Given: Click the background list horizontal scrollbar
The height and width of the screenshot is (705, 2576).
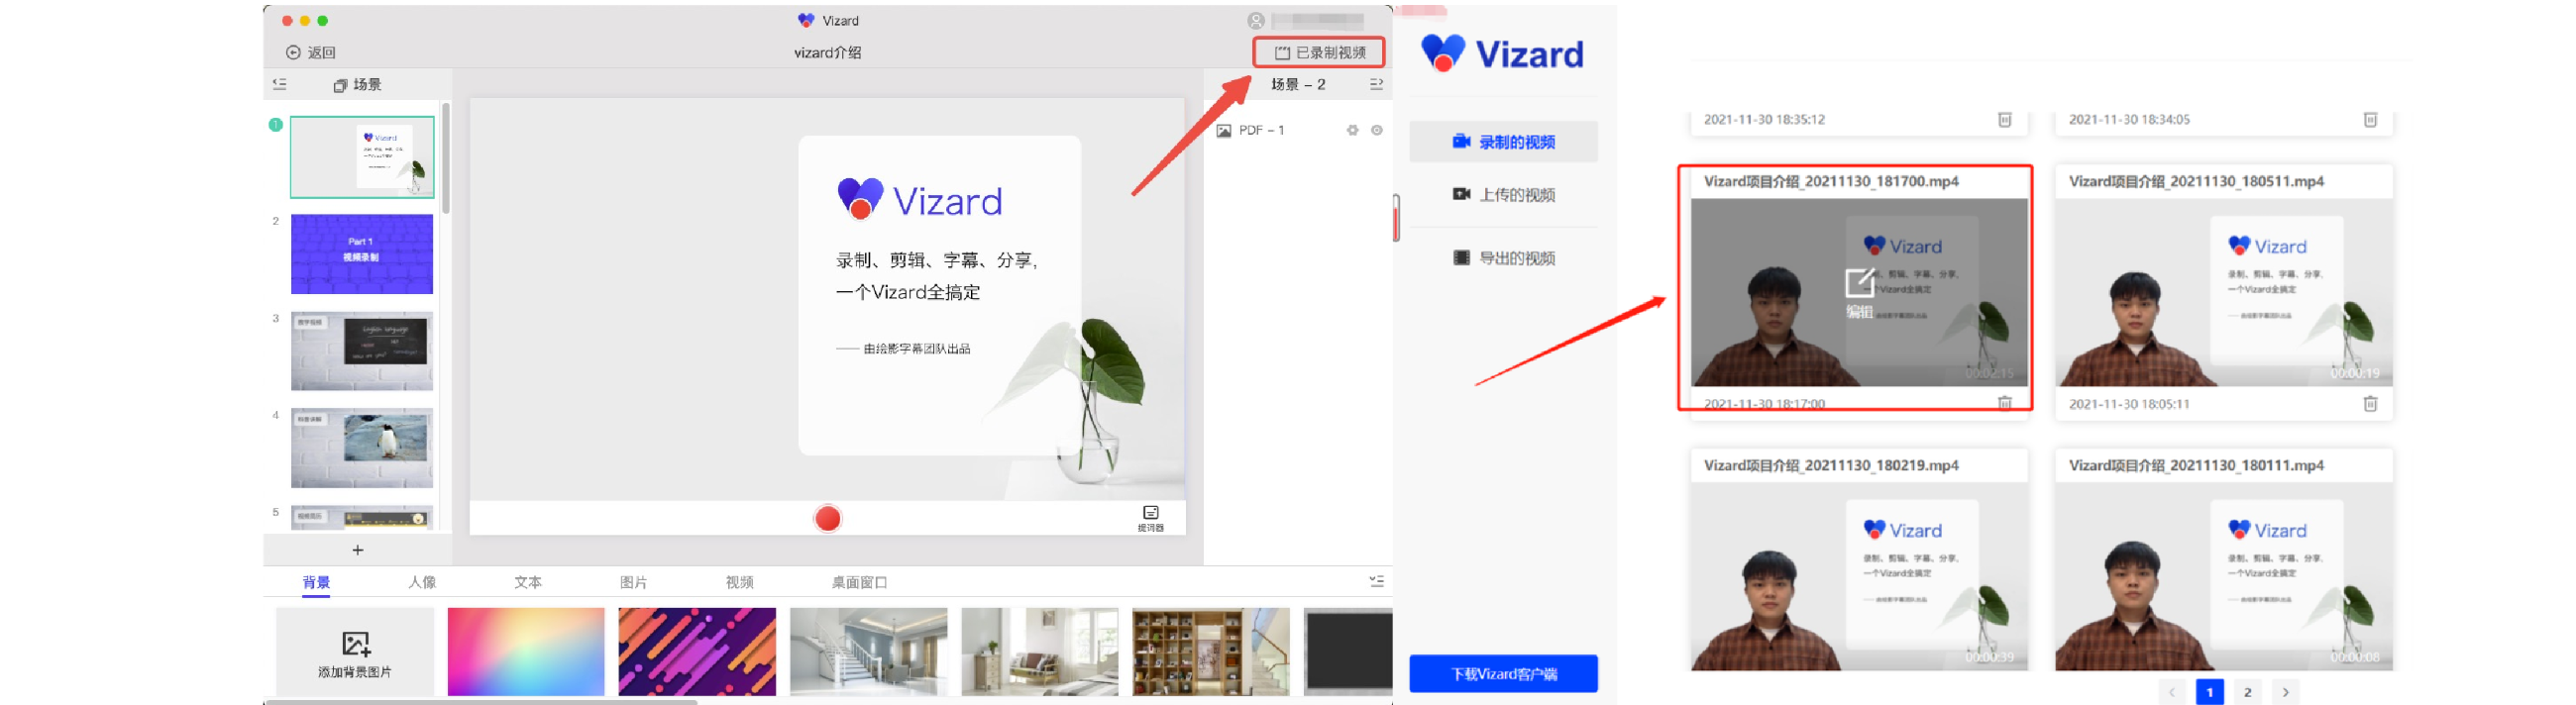Looking at the screenshot, I should (x=480, y=702).
